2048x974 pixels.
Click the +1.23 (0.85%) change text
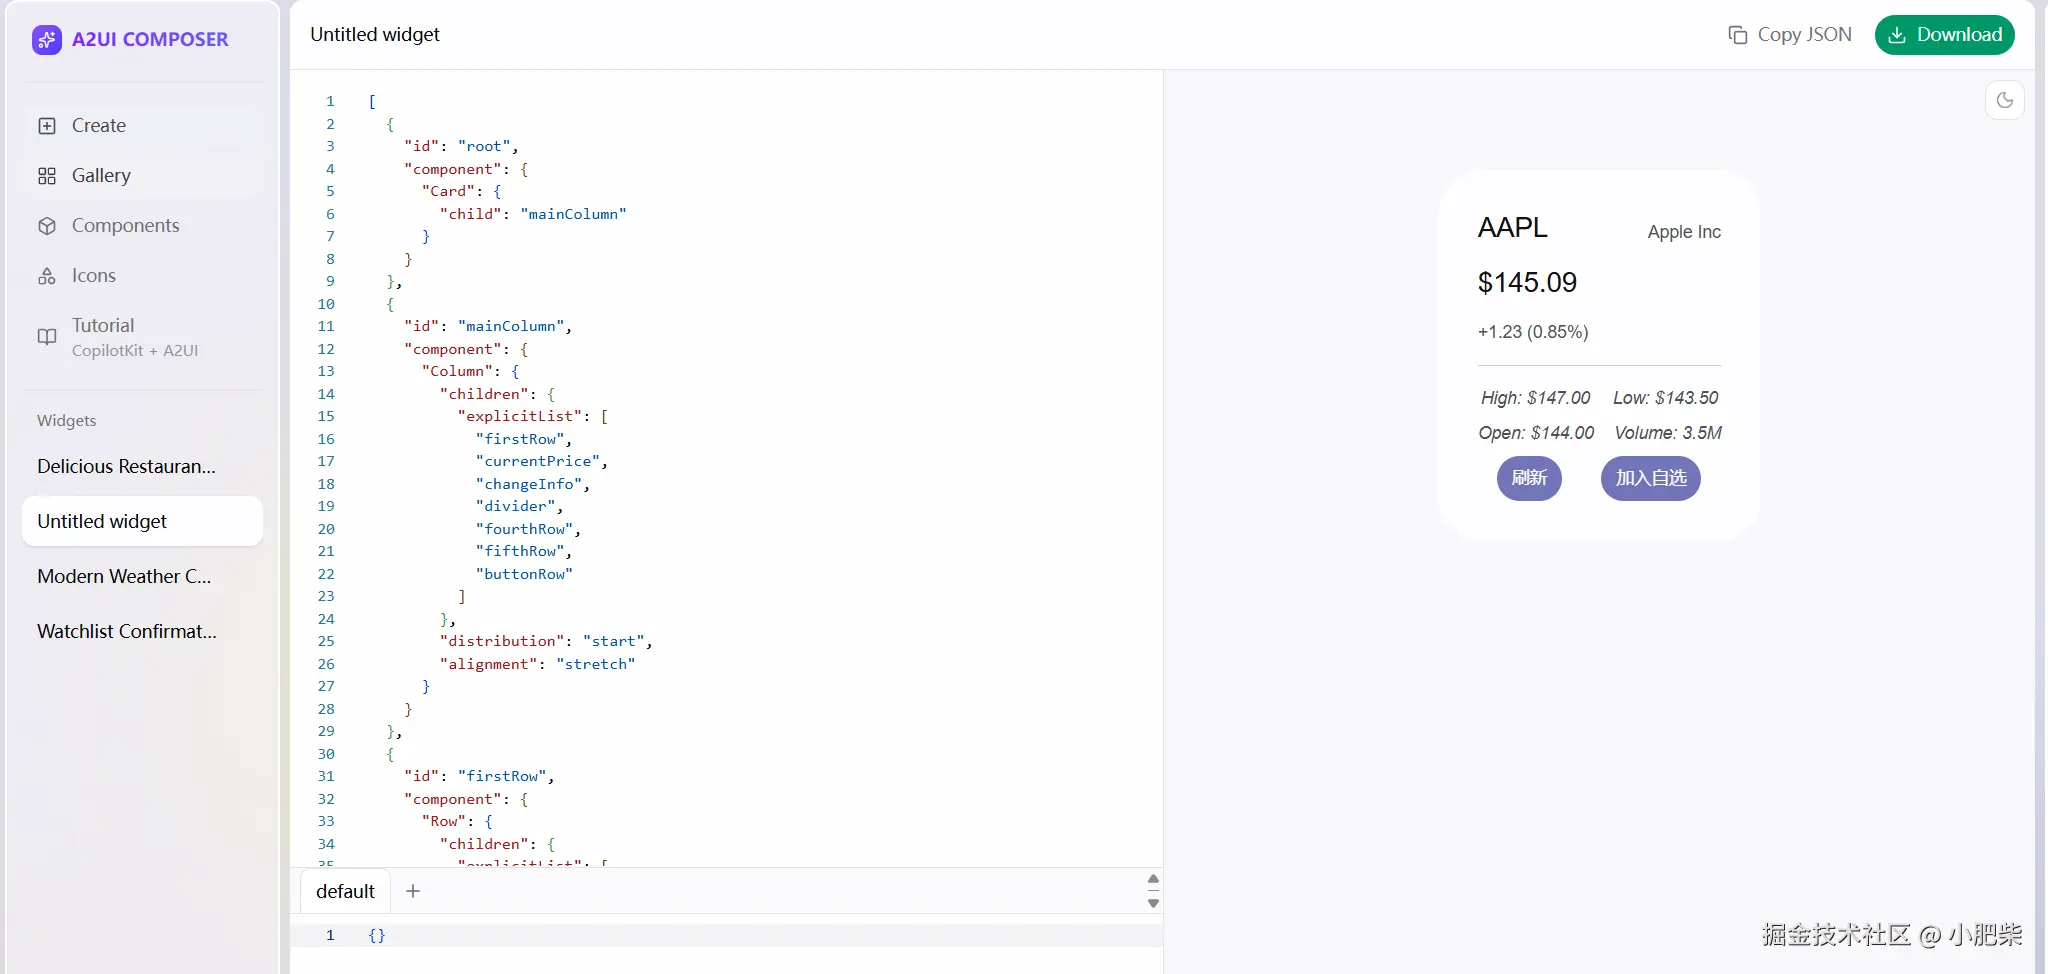[x=1533, y=332]
